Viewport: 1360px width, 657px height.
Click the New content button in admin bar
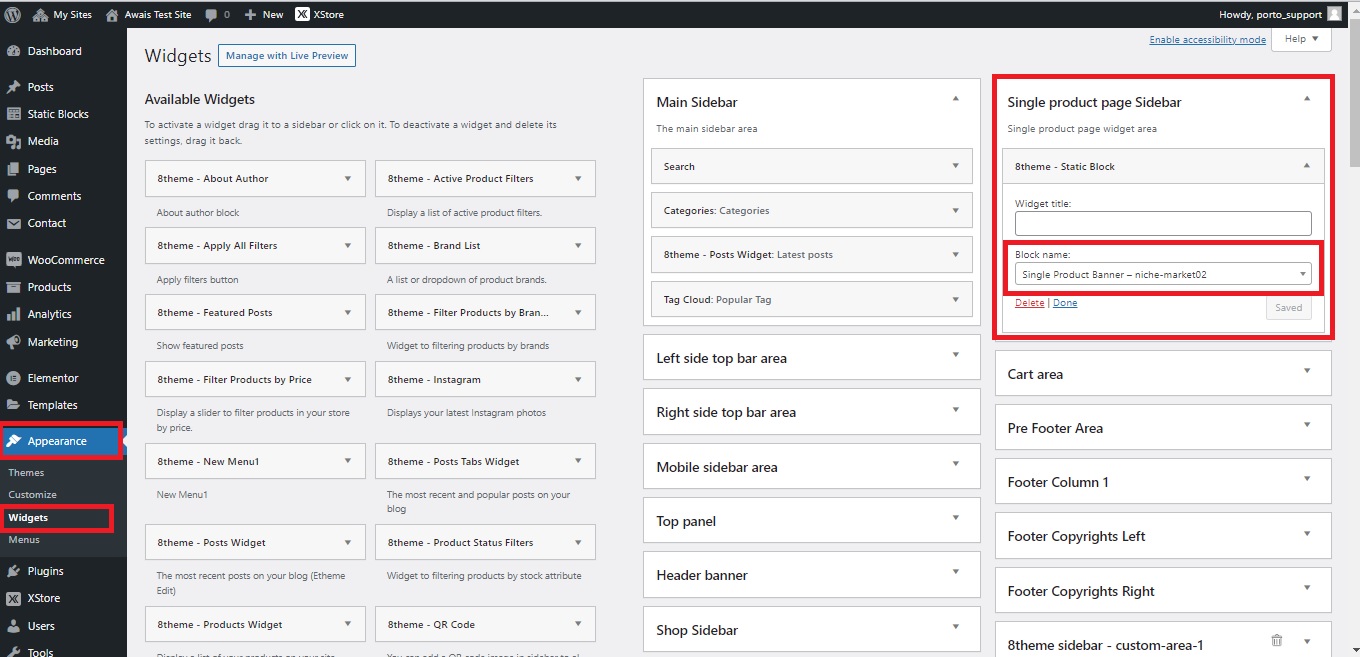point(264,14)
